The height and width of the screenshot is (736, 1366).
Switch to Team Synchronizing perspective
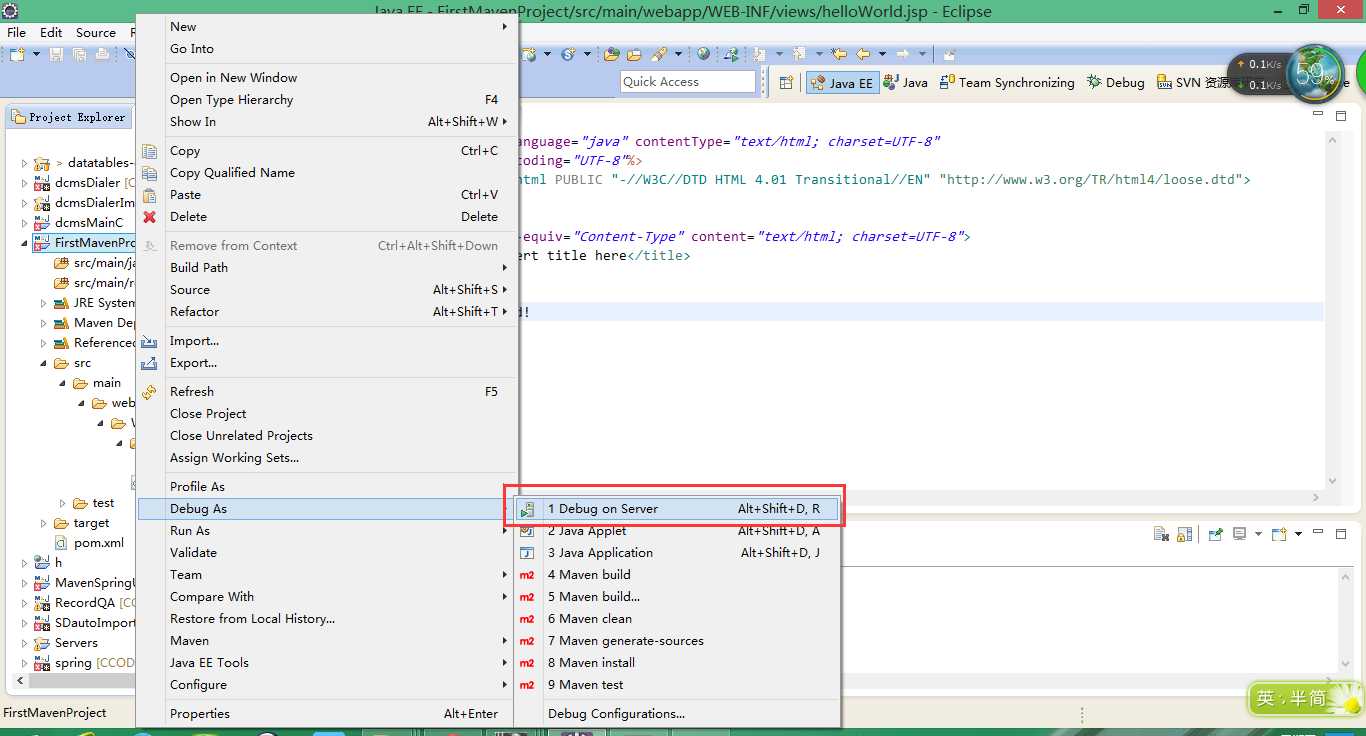(1007, 83)
